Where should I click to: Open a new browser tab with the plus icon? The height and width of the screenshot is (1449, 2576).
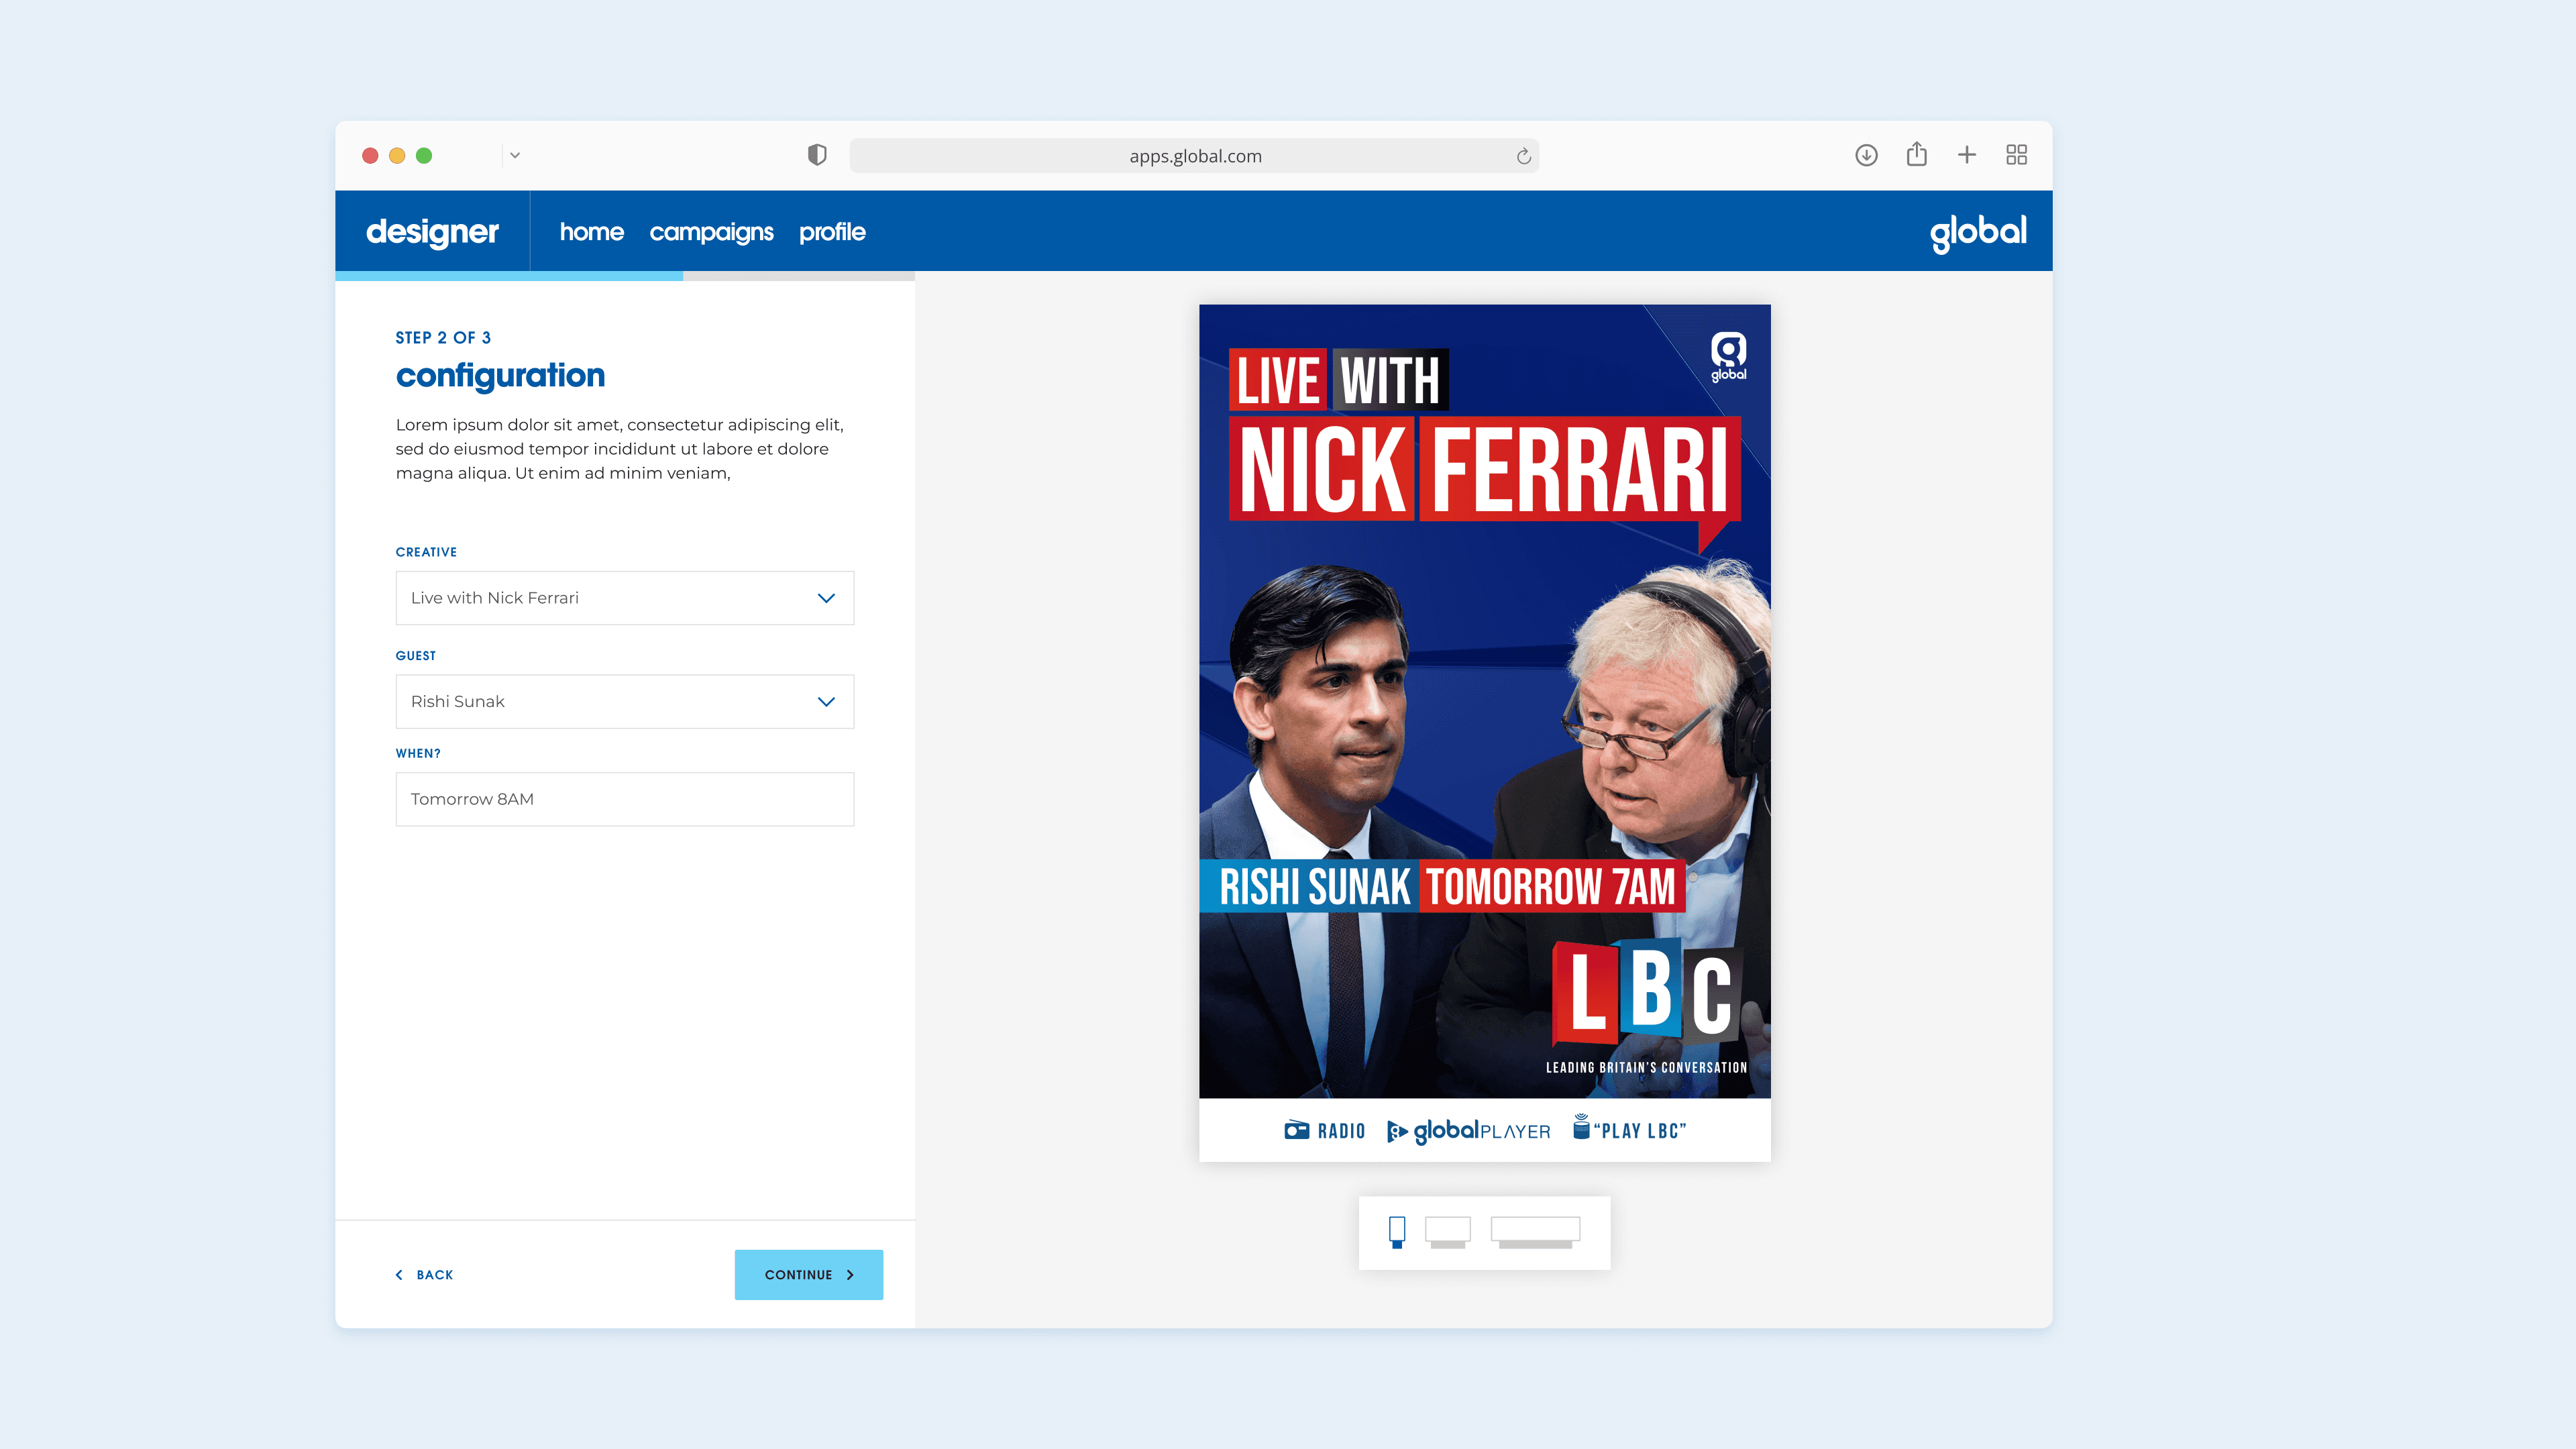click(x=1966, y=155)
